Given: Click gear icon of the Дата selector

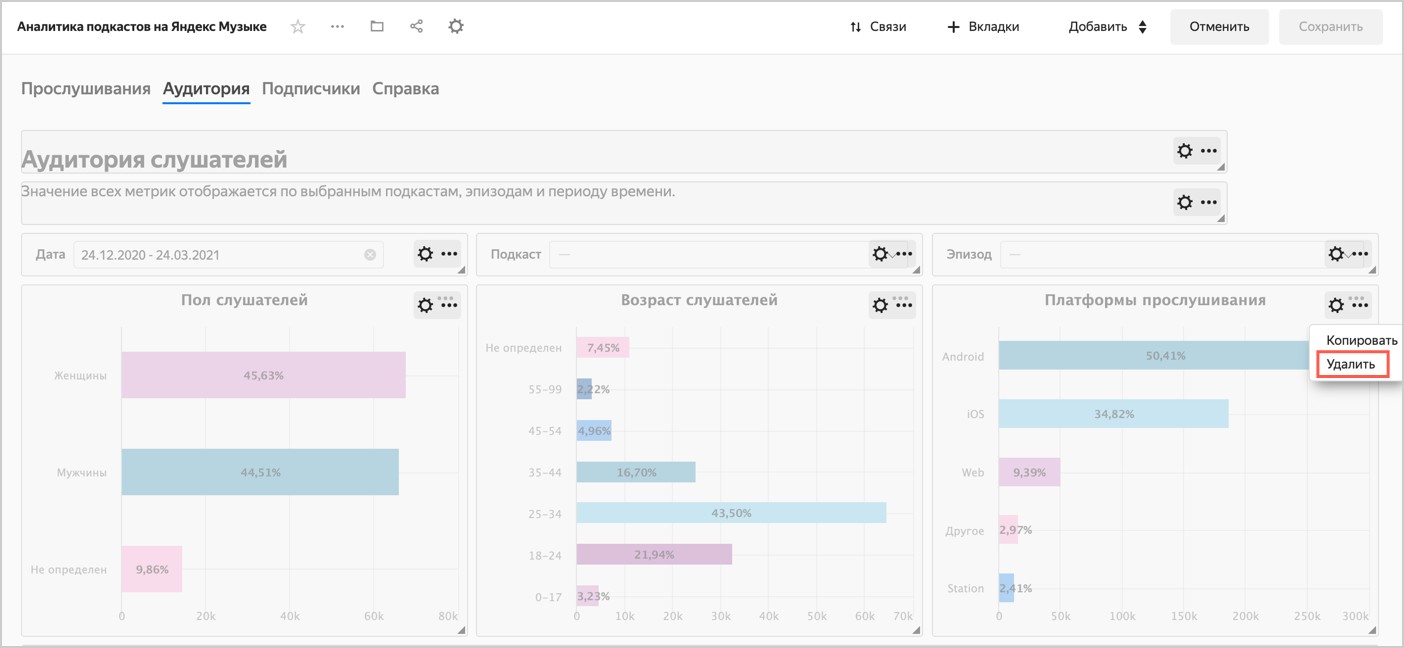Looking at the screenshot, I should click(425, 254).
